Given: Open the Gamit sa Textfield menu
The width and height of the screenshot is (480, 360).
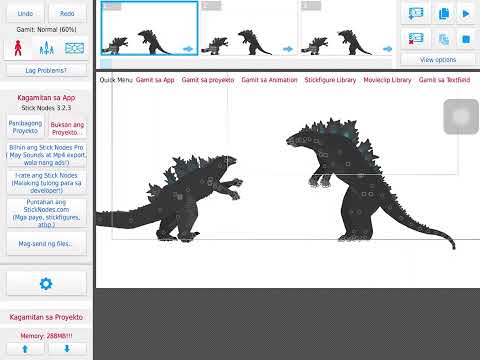Looking at the screenshot, I should (x=444, y=80).
